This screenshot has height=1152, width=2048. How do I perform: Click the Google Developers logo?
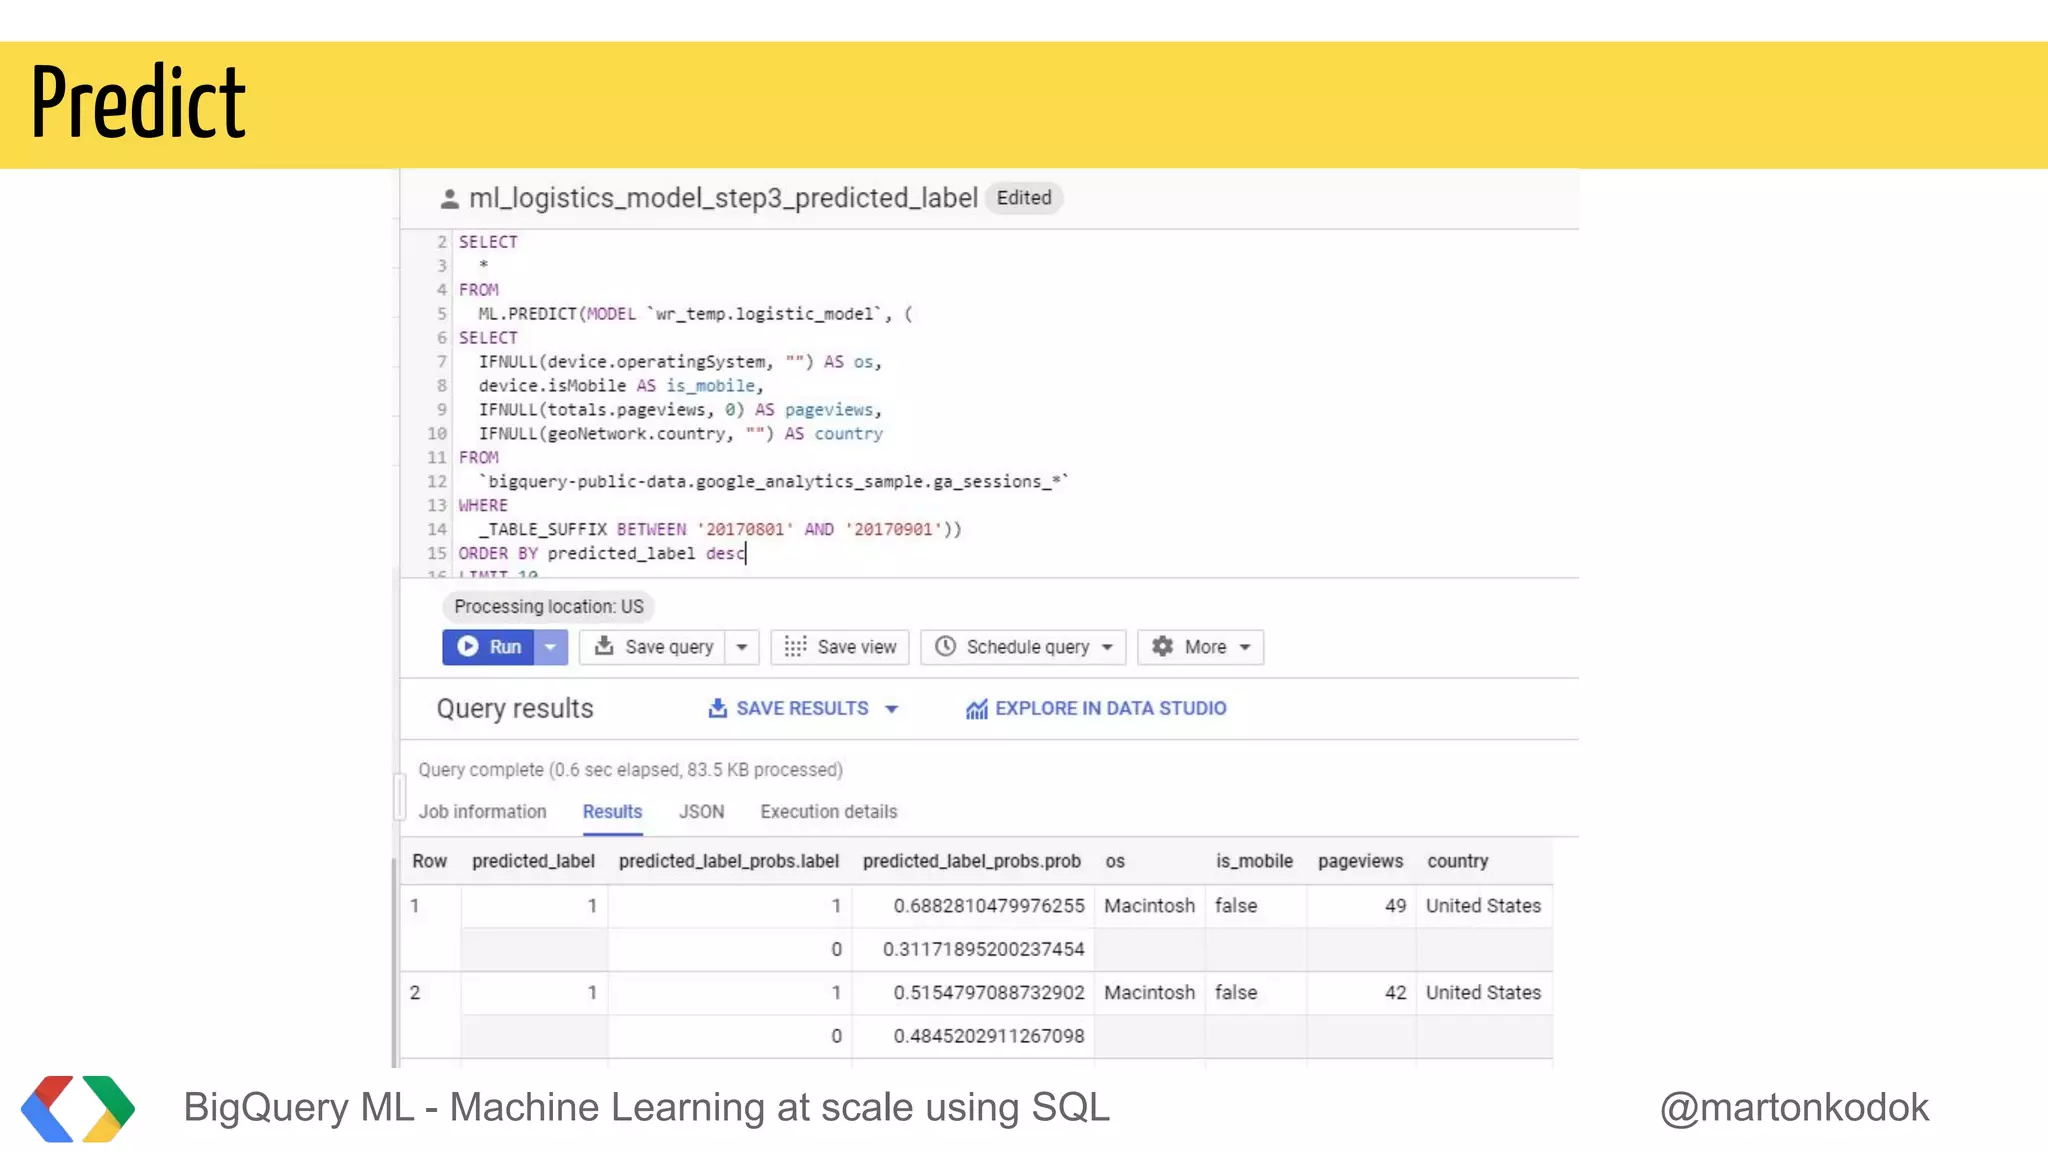coord(78,1108)
